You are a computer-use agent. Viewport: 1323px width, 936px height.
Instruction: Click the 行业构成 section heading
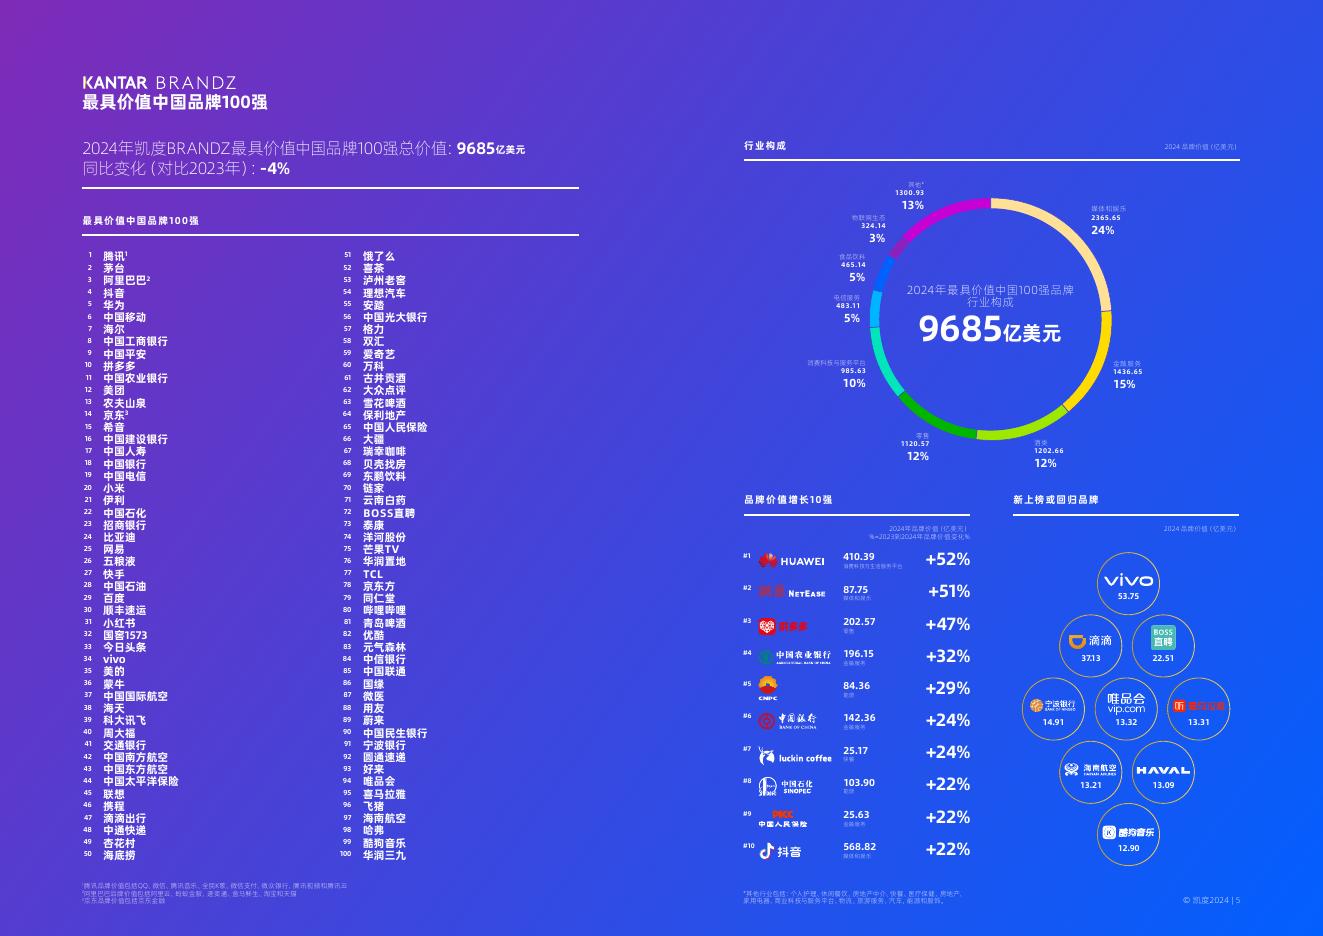[x=765, y=146]
